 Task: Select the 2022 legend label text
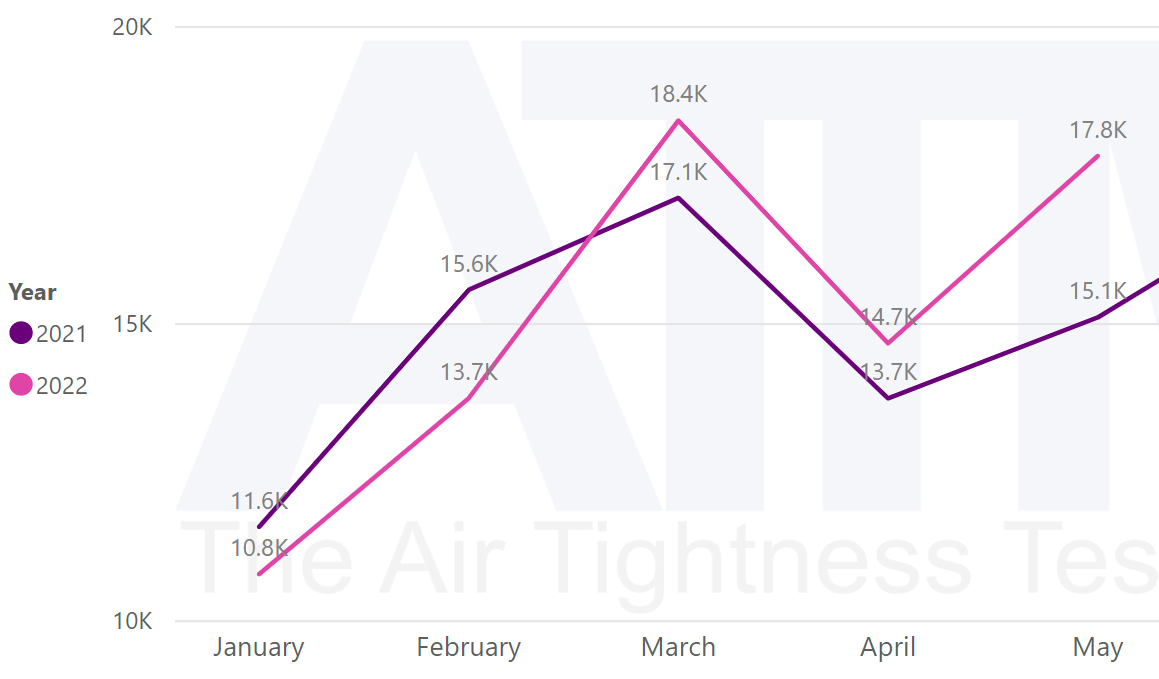pyautogui.click(x=62, y=386)
